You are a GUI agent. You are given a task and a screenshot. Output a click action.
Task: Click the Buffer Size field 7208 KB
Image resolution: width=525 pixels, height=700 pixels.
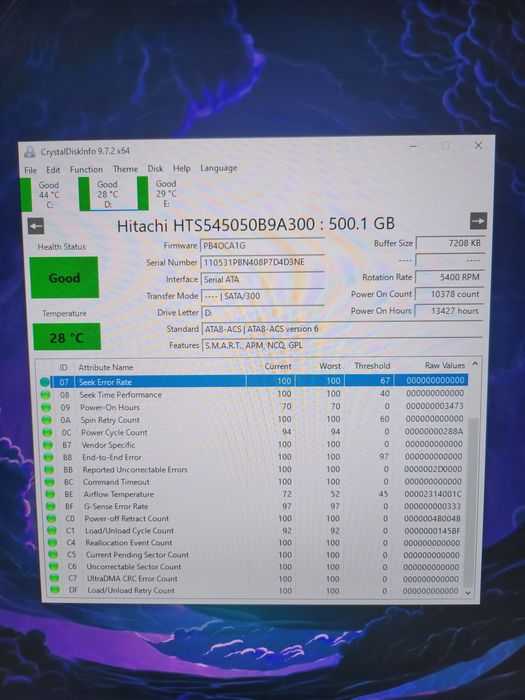click(x=450, y=243)
